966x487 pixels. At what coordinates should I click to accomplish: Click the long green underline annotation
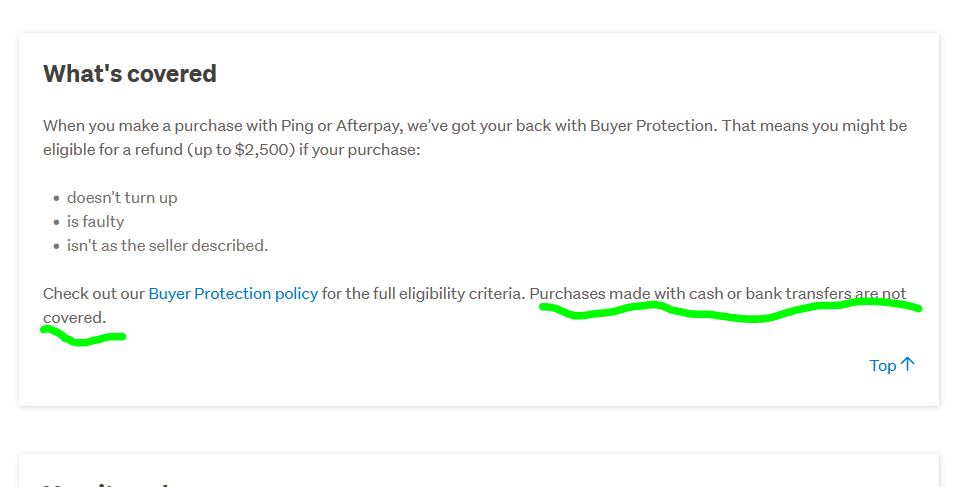pyautogui.click(x=730, y=312)
